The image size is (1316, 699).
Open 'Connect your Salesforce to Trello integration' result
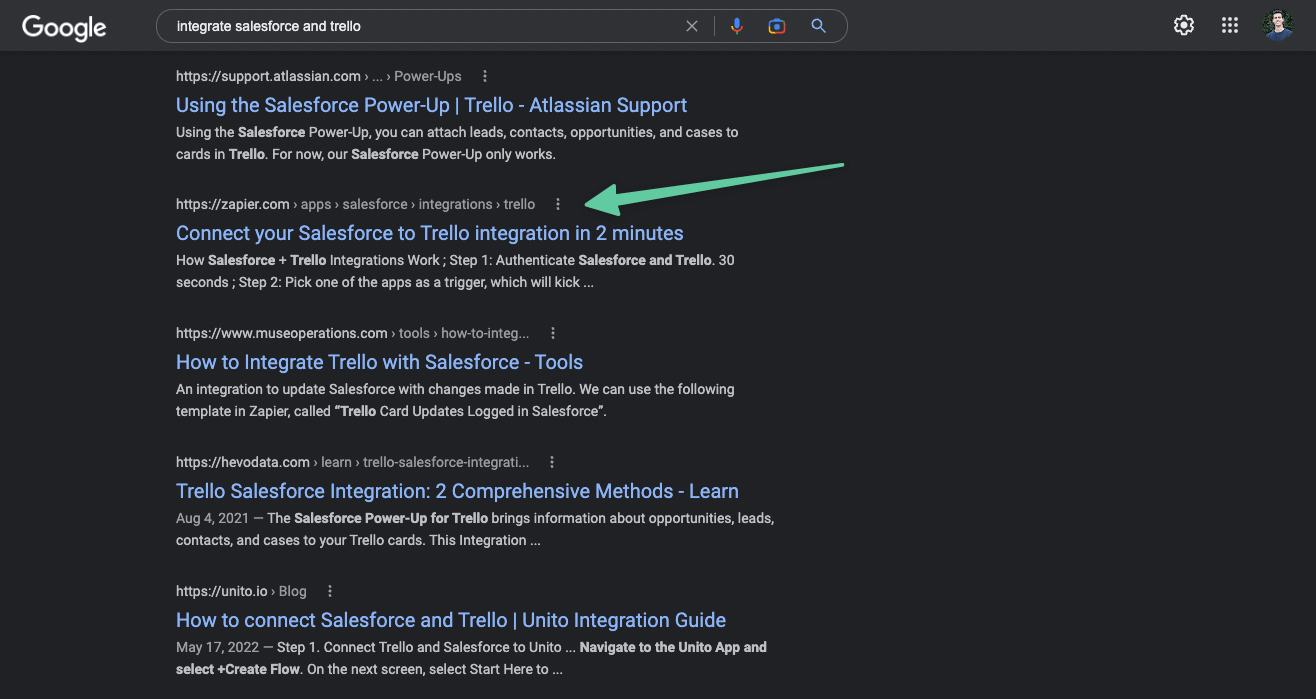point(430,233)
